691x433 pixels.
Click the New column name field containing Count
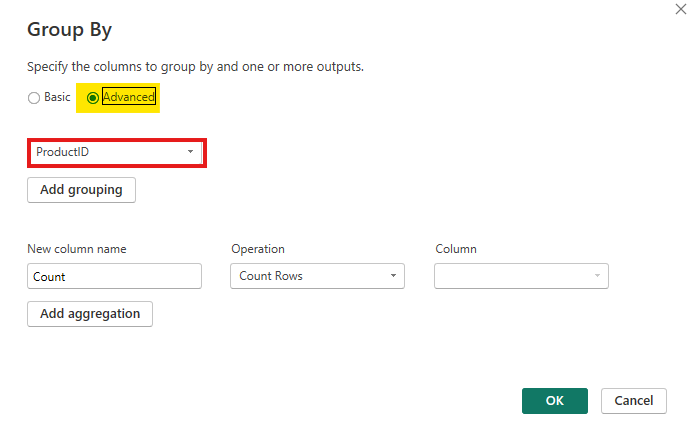[115, 276]
